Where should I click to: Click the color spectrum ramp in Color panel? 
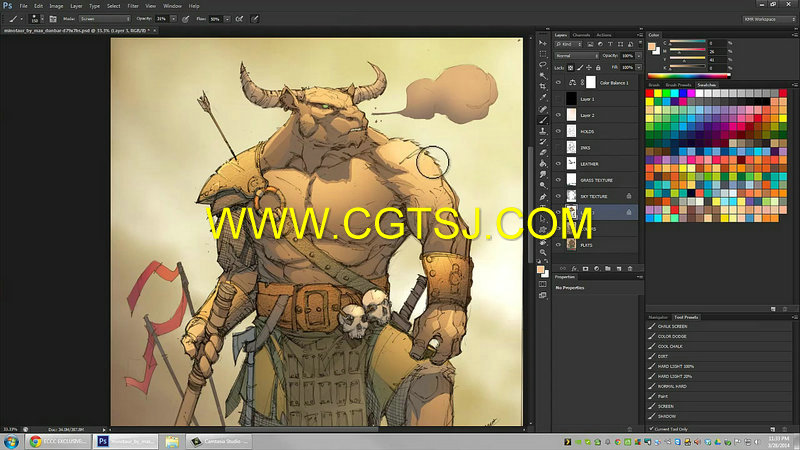[x=688, y=76]
